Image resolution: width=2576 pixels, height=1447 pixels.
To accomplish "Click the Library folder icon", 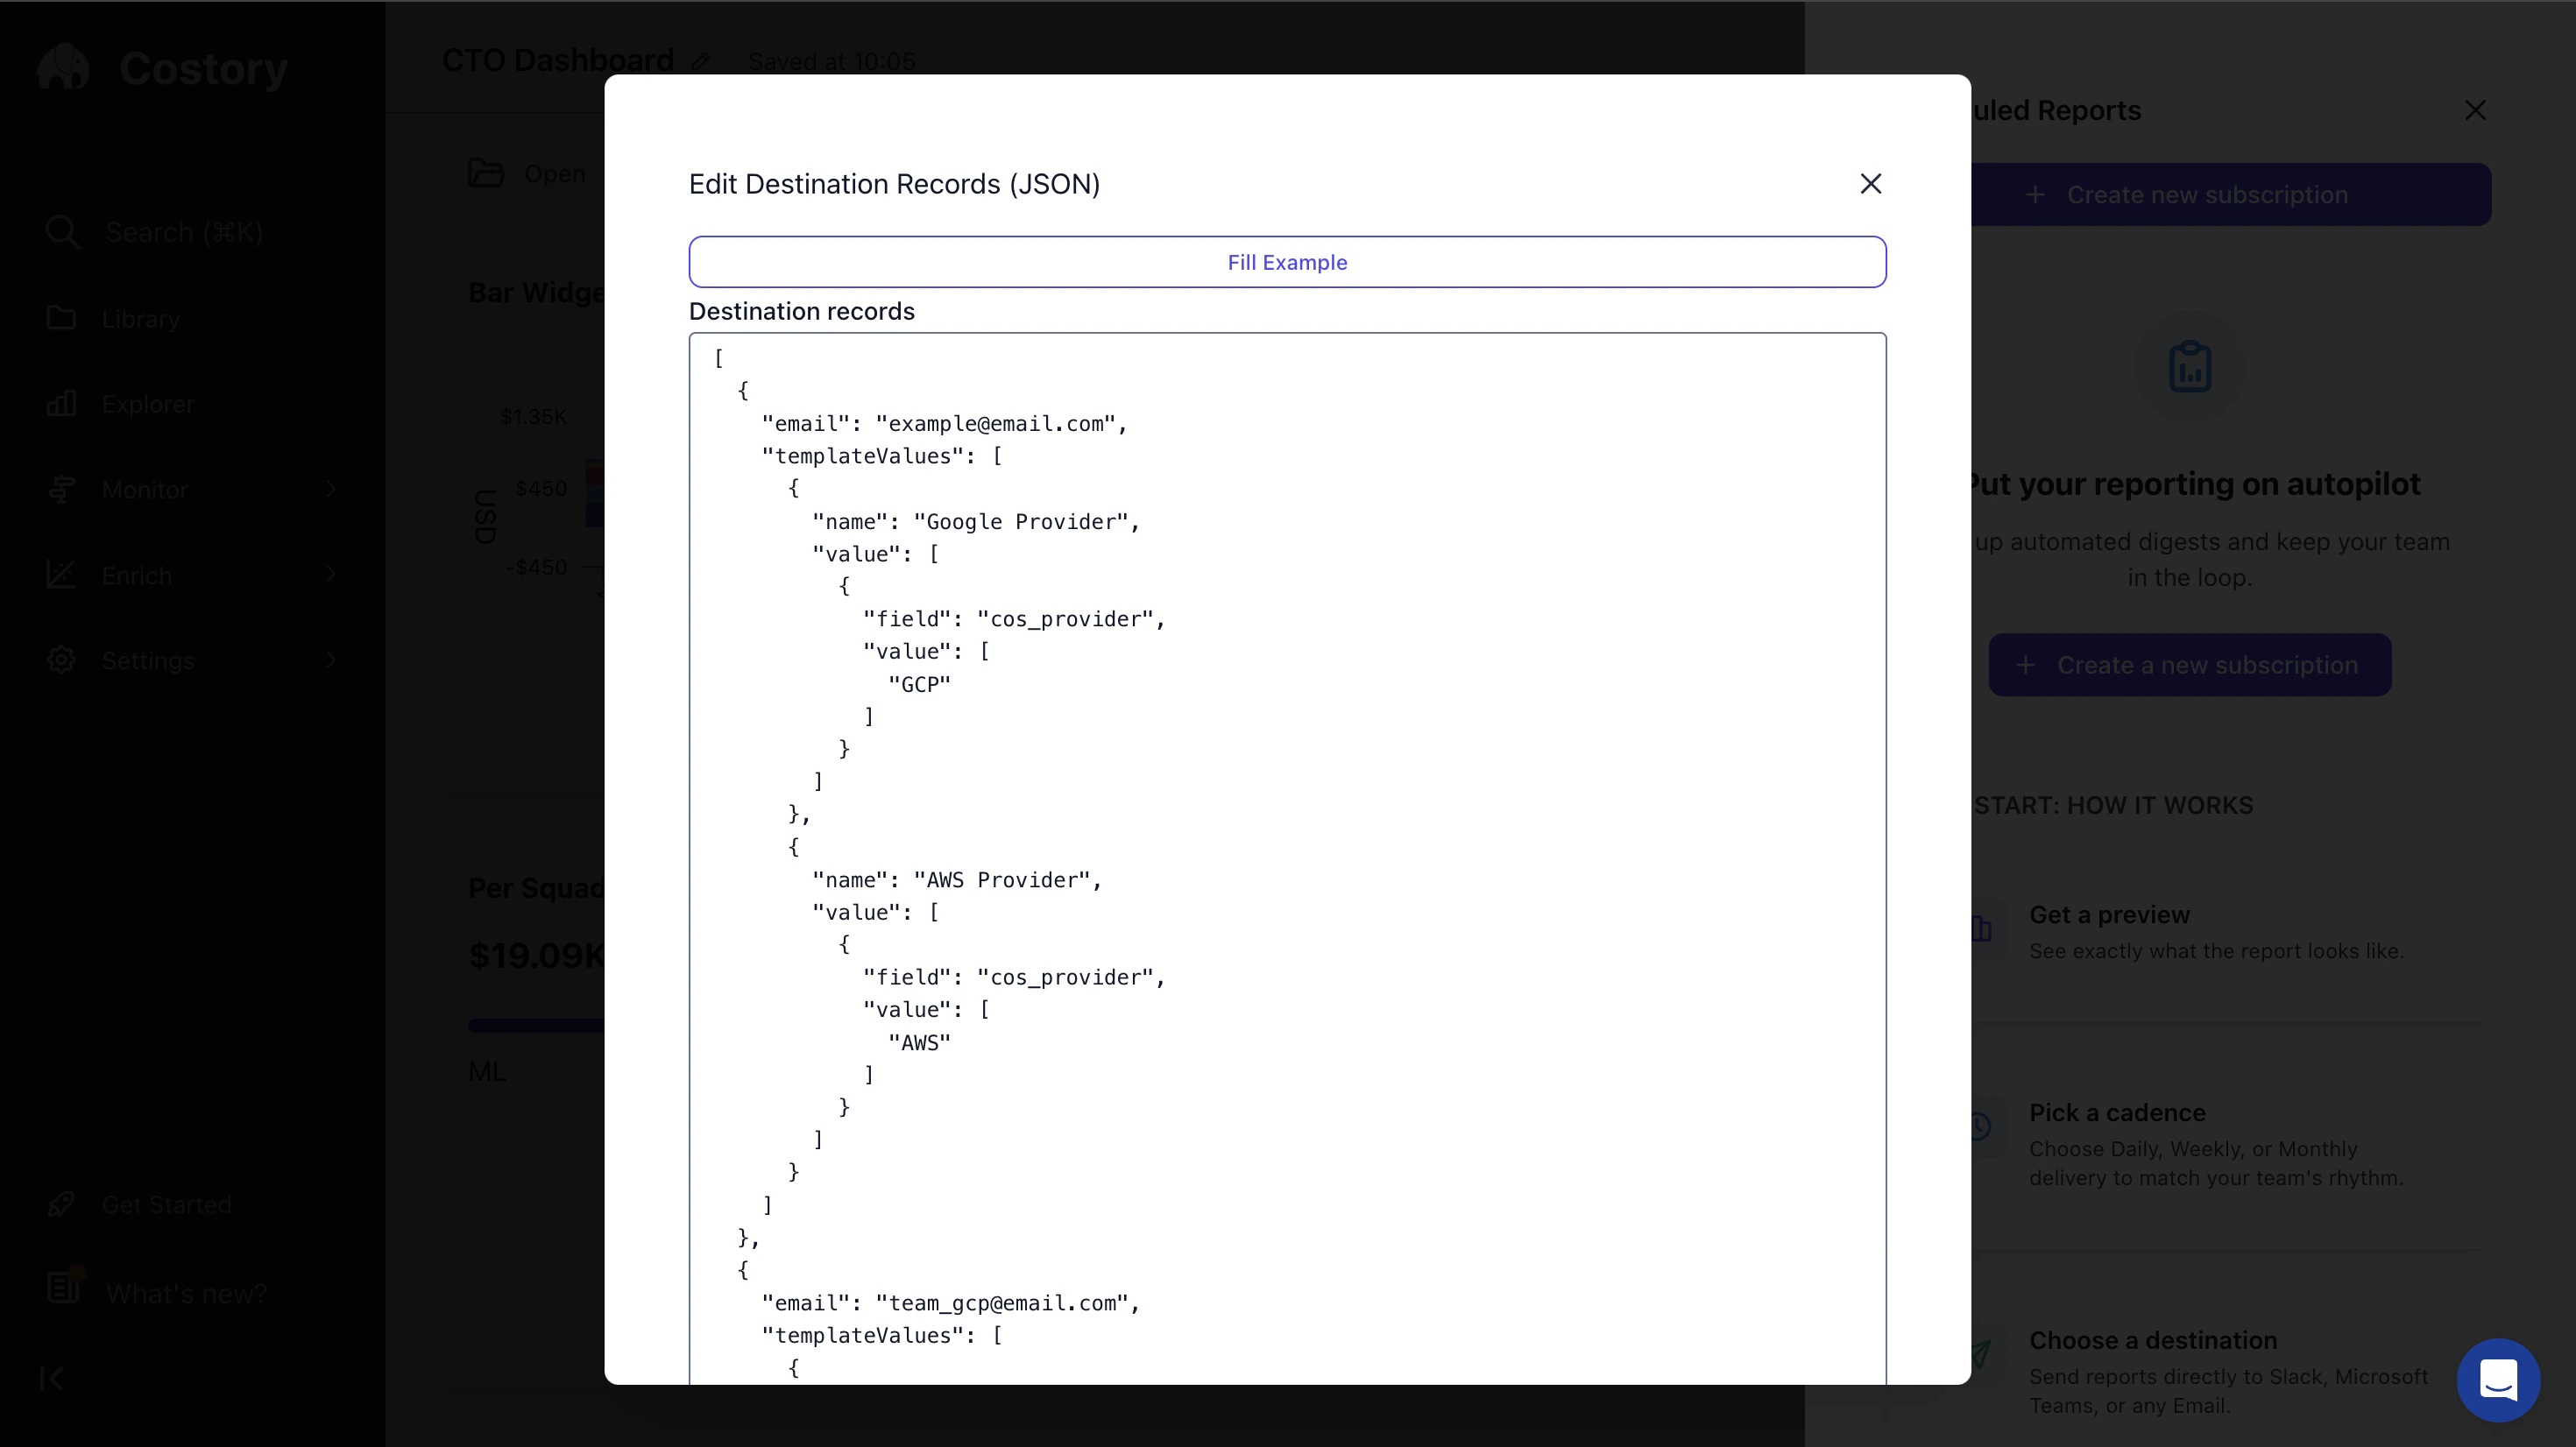I will 61,318.
